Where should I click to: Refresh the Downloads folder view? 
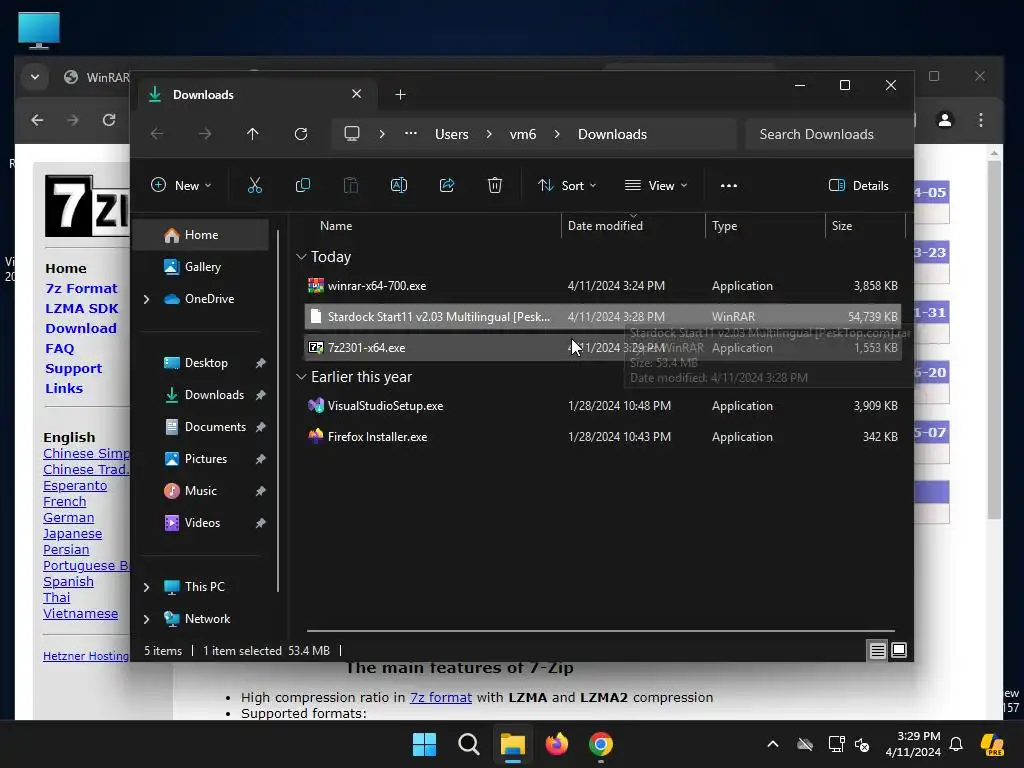point(301,134)
